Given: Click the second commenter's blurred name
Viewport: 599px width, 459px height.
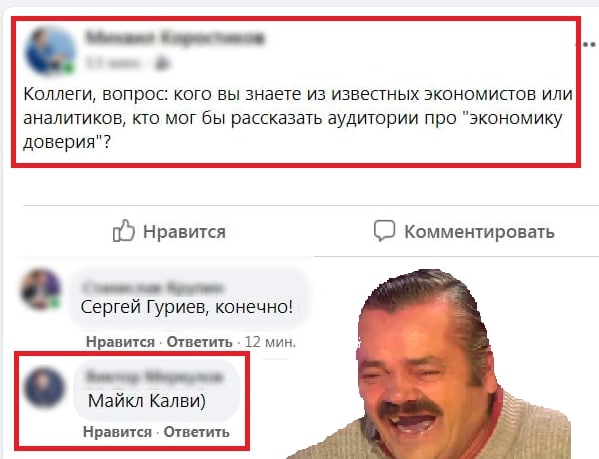Looking at the screenshot, I should pyautogui.click(x=154, y=377).
